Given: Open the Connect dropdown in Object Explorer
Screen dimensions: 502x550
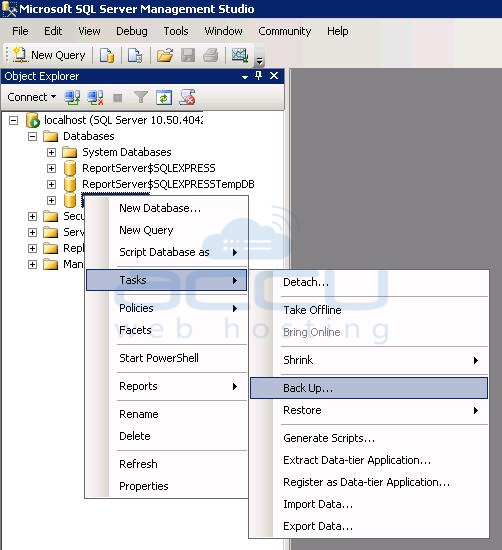Looking at the screenshot, I should [32, 97].
